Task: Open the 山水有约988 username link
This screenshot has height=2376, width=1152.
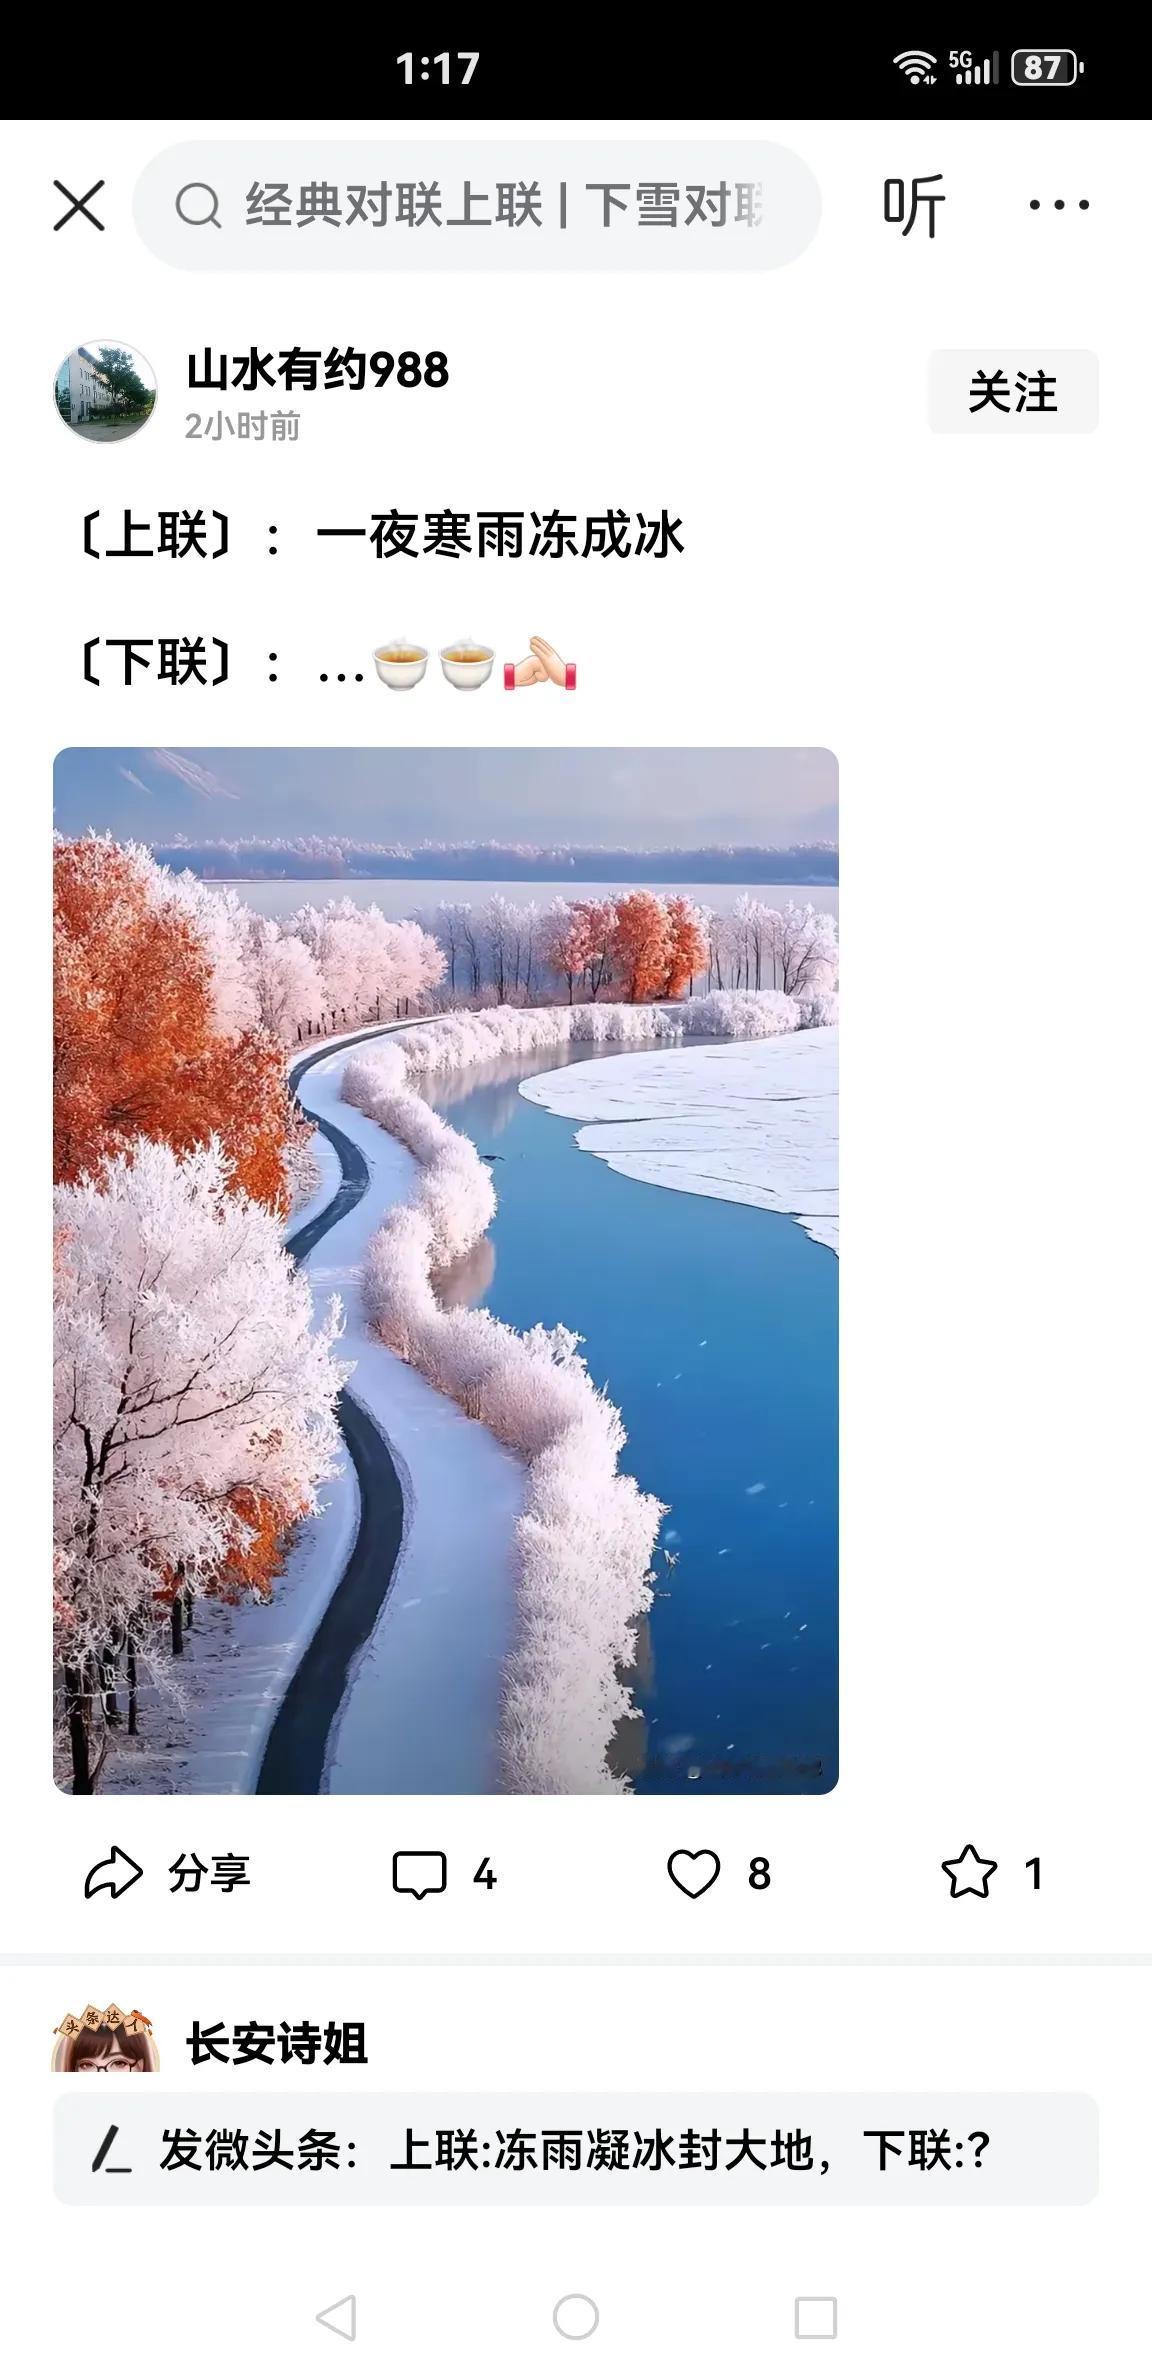Action: [x=318, y=370]
